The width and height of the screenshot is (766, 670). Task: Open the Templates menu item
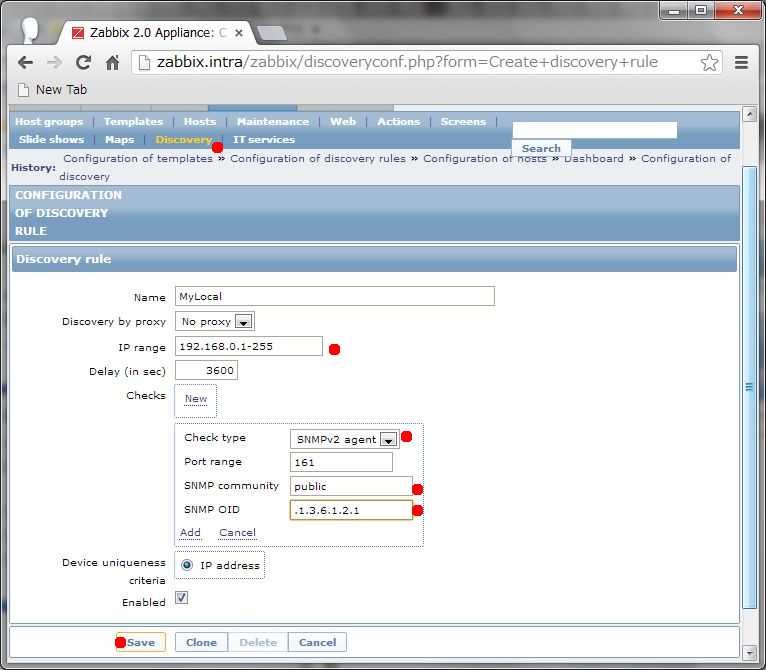point(133,122)
